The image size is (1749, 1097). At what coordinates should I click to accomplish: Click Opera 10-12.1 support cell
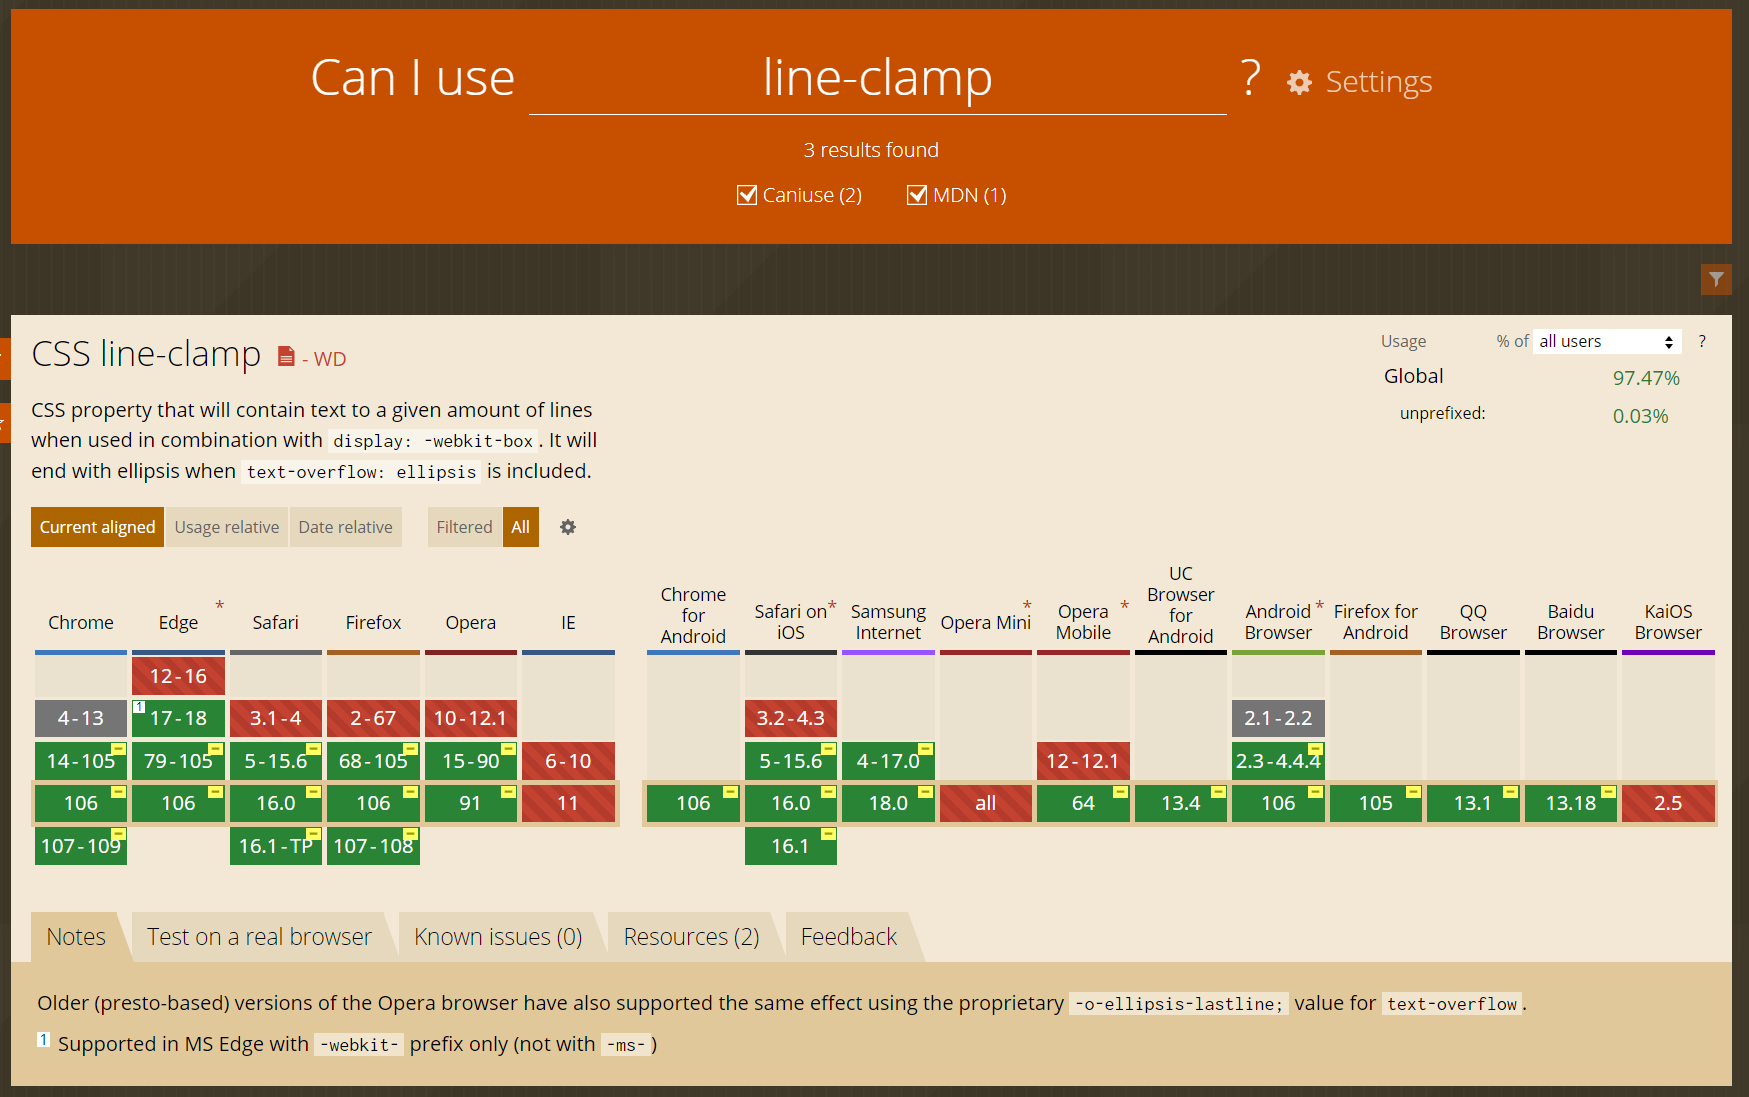(471, 718)
